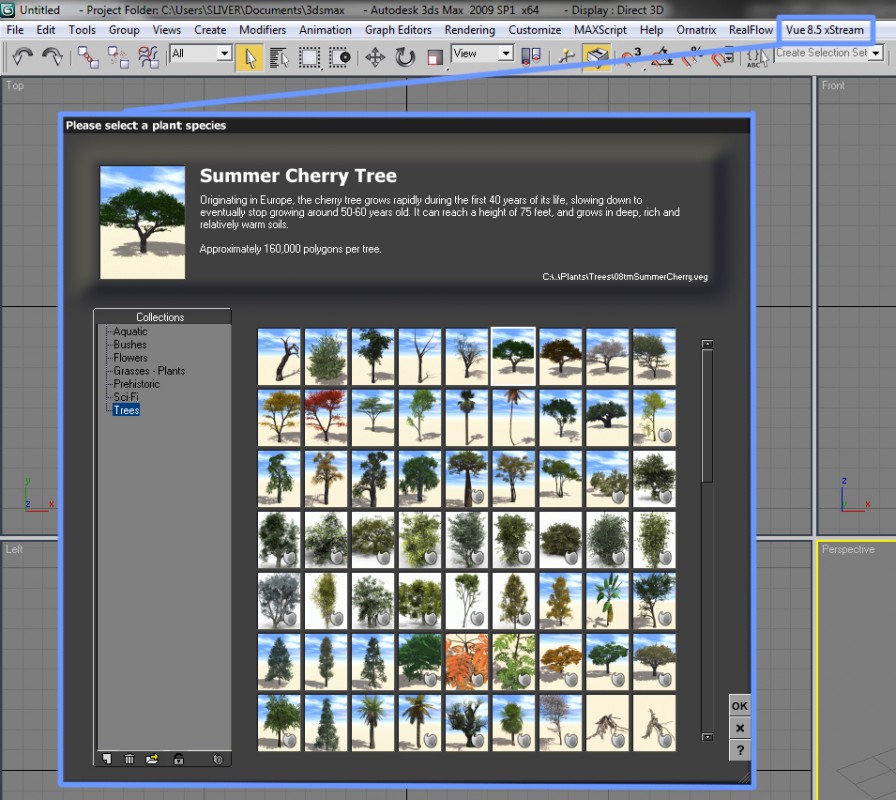
Task: Click the plant browser scrollbar thumb
Action: point(707,415)
